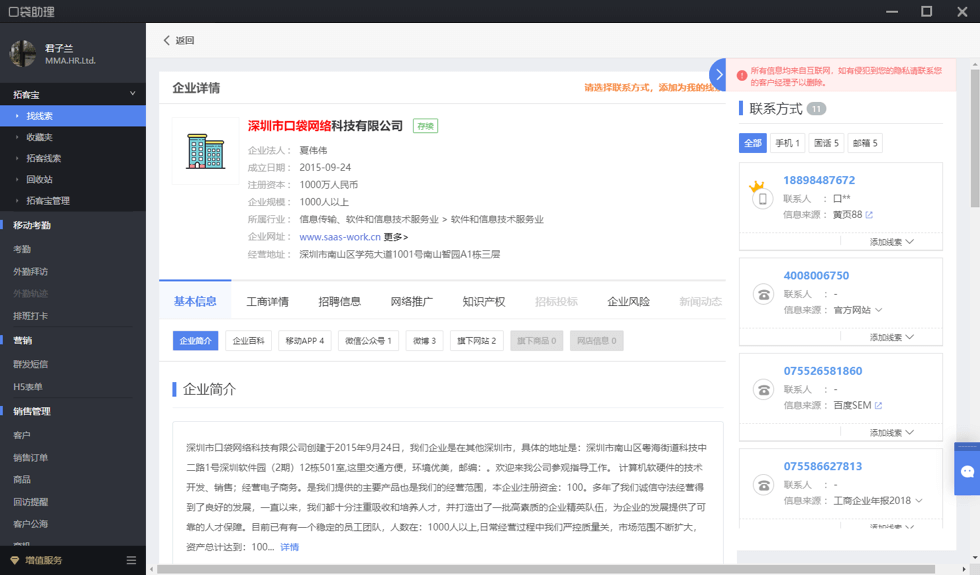Click the user avatar of 君子兰

click(x=23, y=54)
